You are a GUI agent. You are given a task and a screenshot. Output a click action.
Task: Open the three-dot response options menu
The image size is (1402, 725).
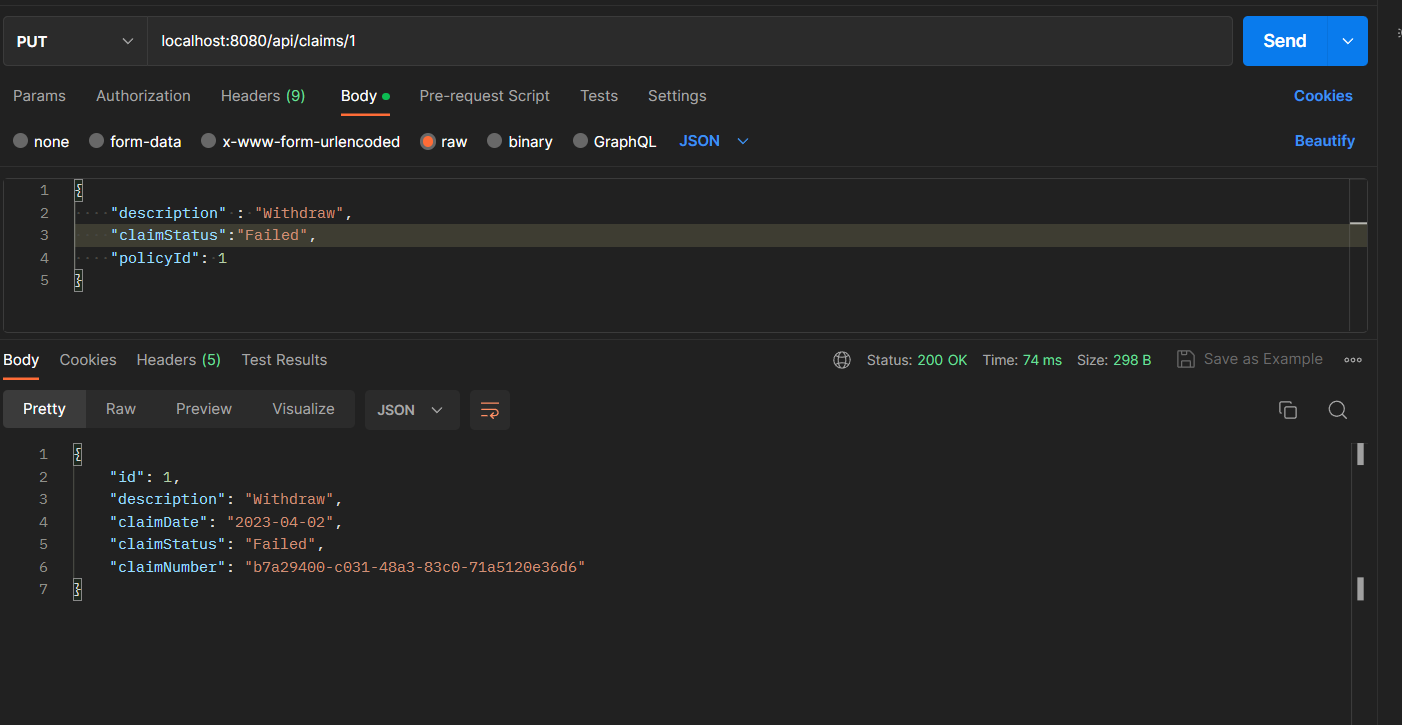[x=1353, y=360]
